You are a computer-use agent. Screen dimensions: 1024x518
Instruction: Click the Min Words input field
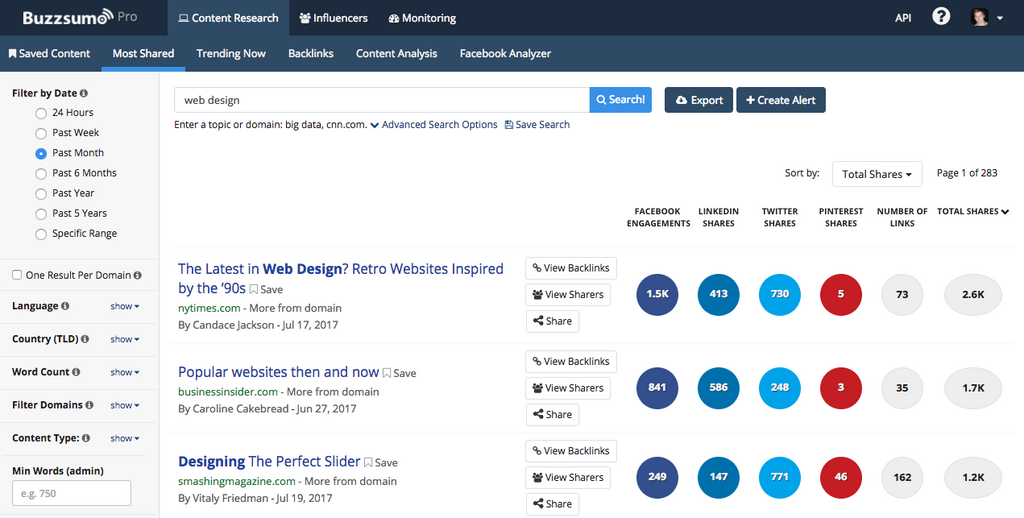(x=71, y=493)
